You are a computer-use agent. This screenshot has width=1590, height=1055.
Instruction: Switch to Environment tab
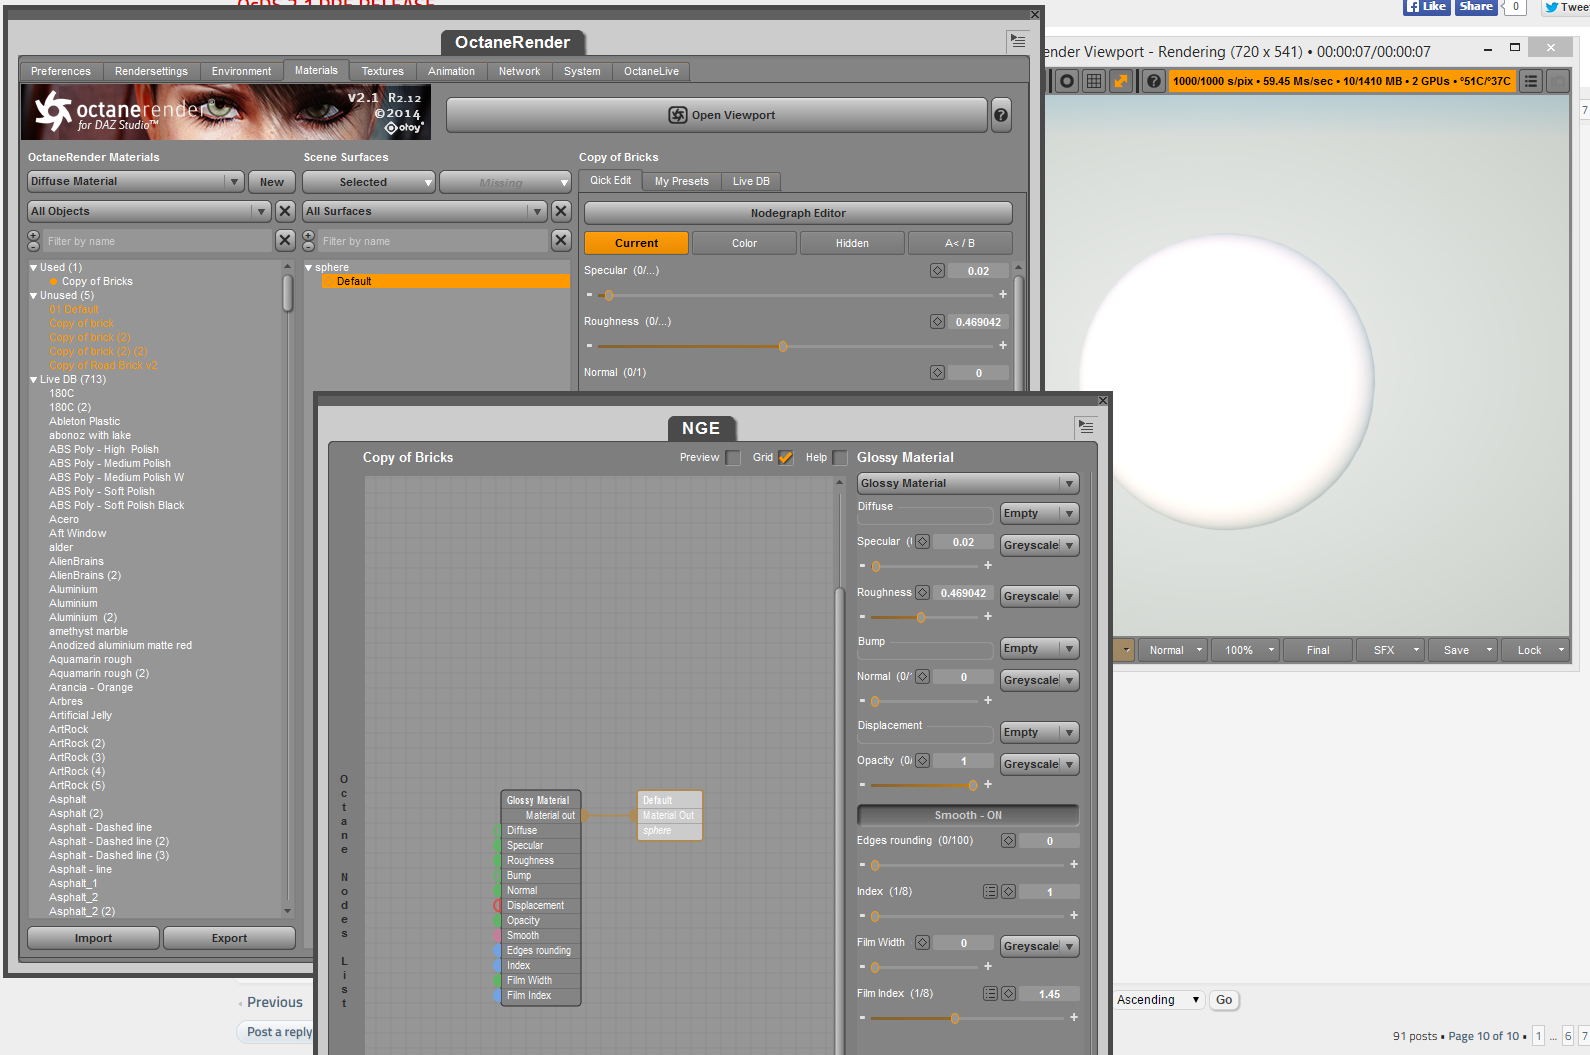click(x=241, y=71)
